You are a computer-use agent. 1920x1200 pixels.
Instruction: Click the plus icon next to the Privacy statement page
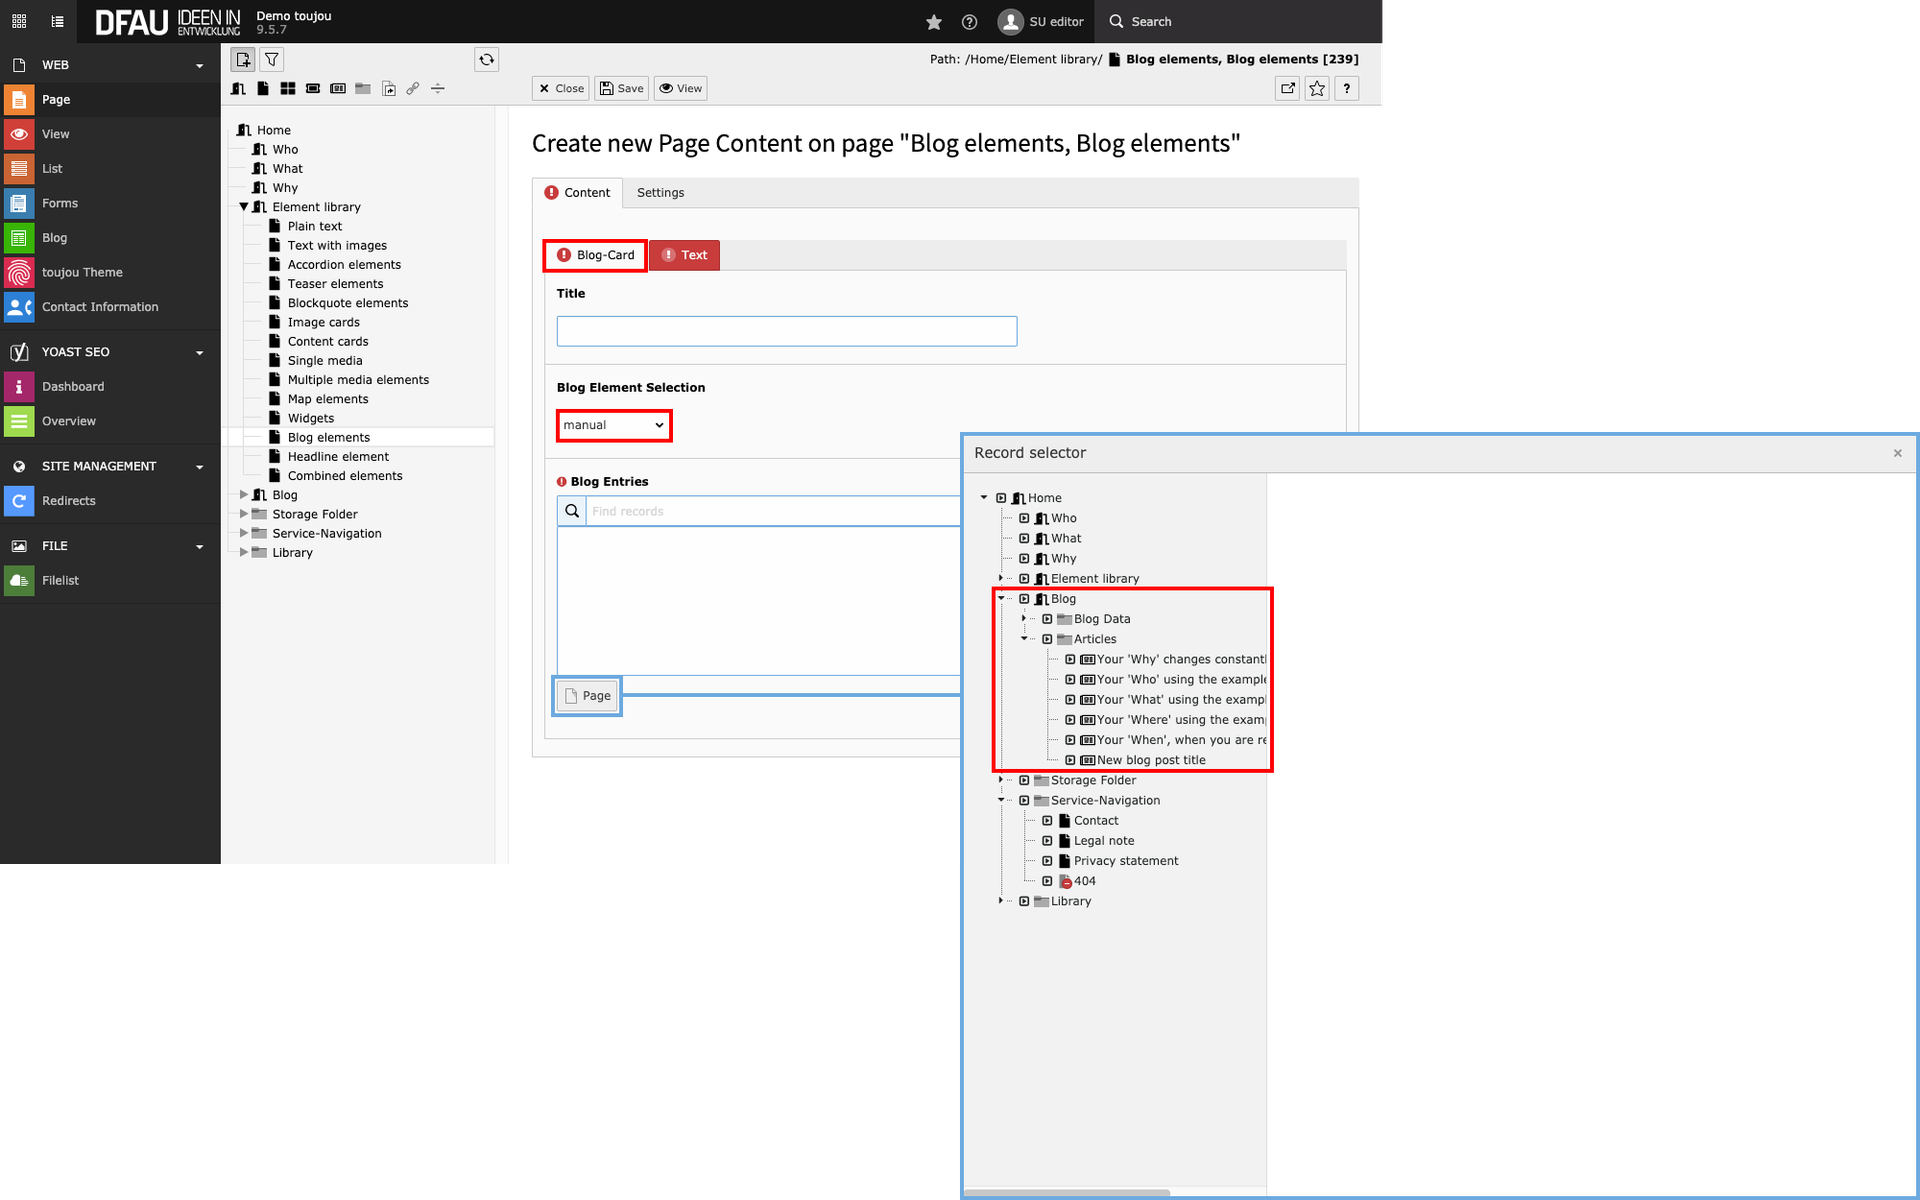tap(1047, 861)
